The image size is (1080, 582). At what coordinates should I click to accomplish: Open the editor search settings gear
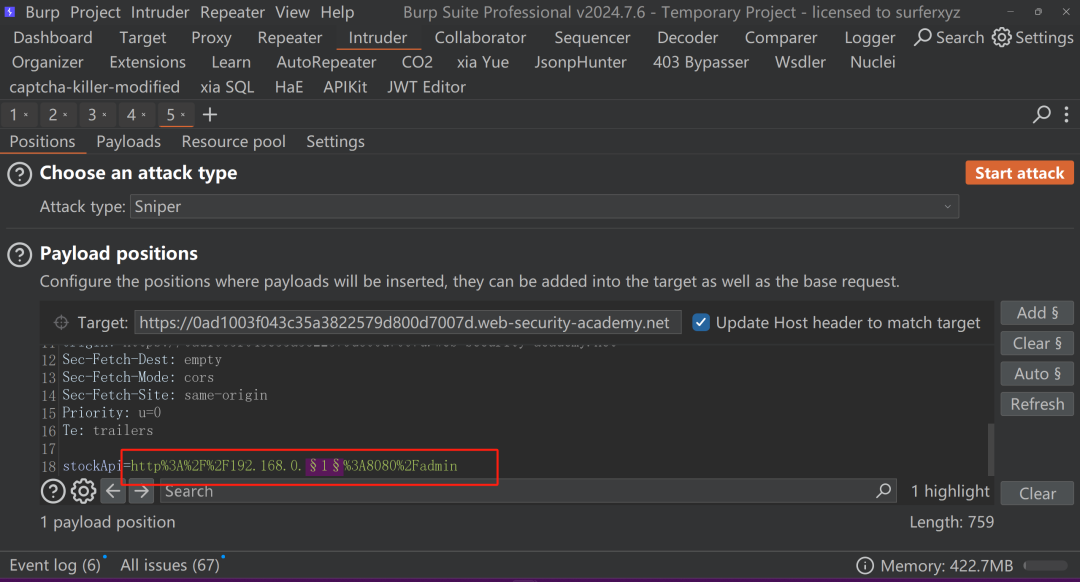pyautogui.click(x=83, y=491)
